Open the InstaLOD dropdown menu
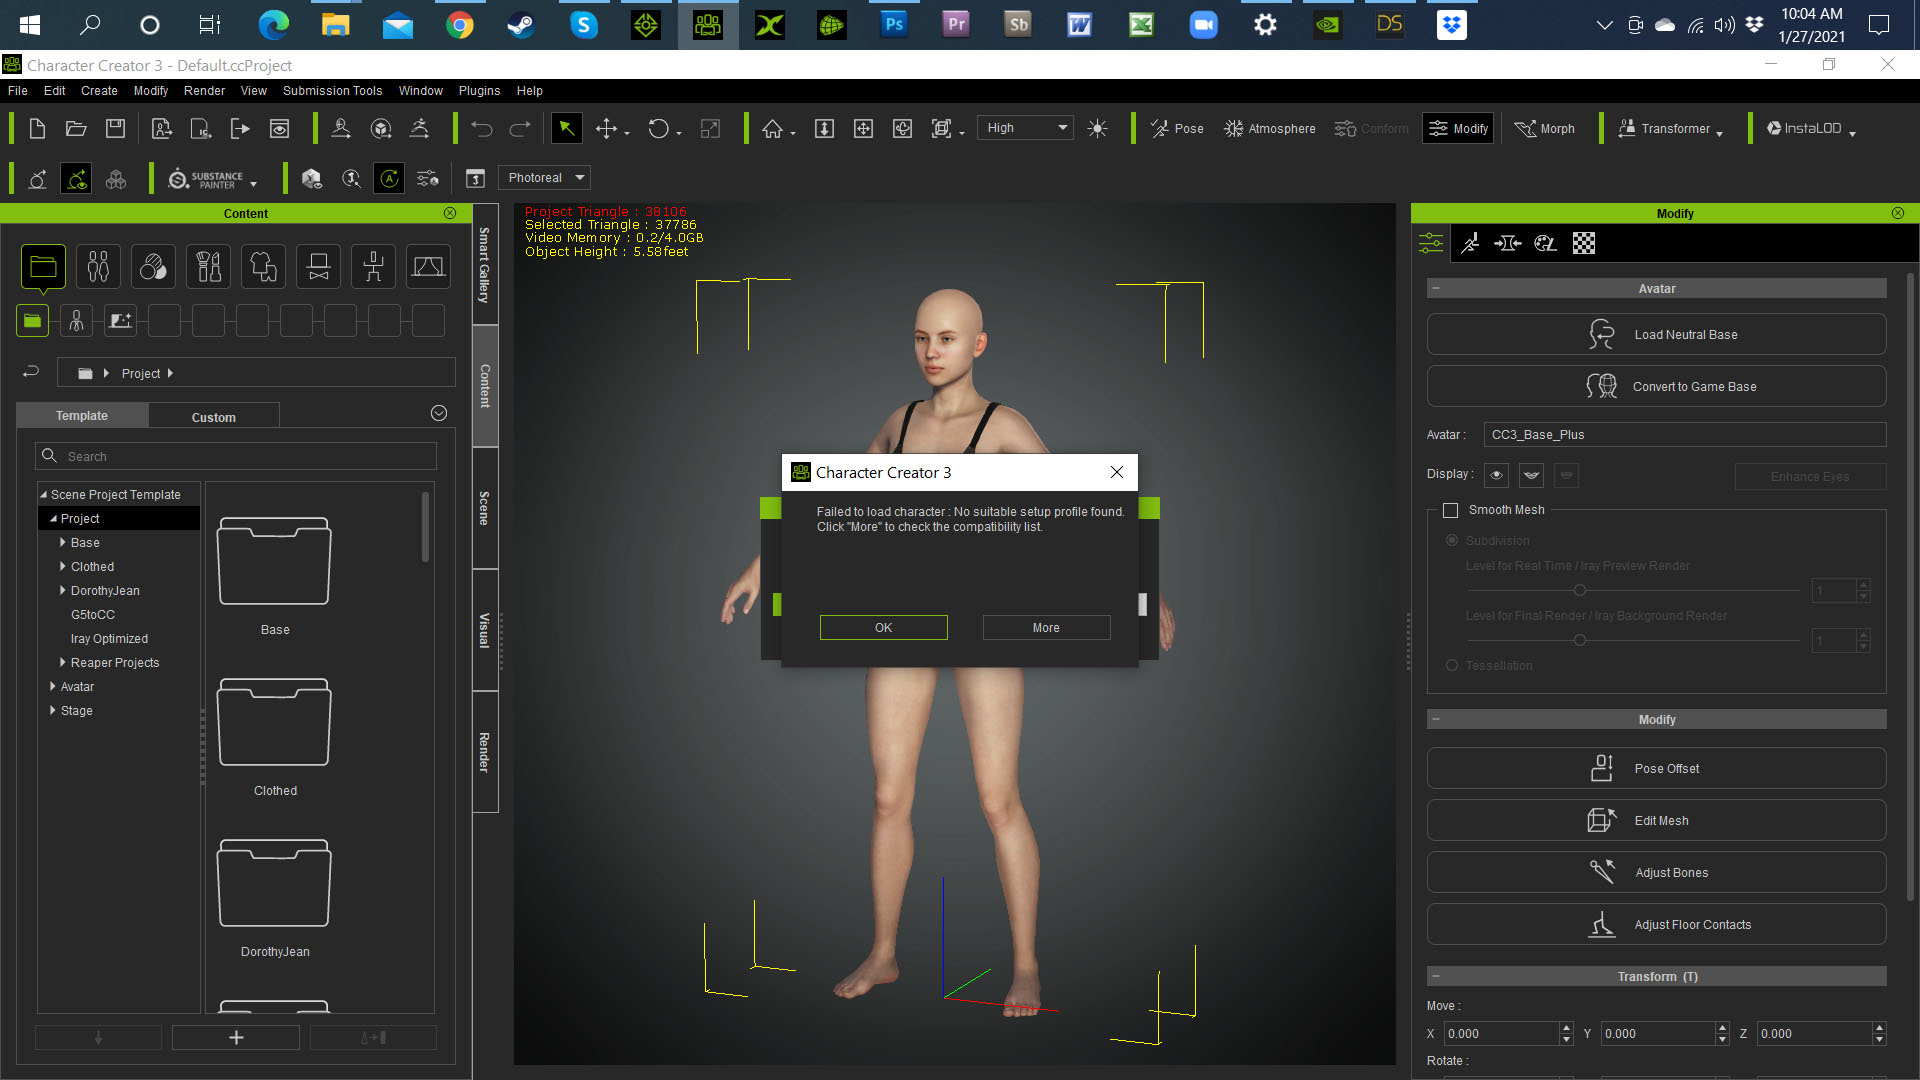The image size is (1920, 1080). [1811, 129]
